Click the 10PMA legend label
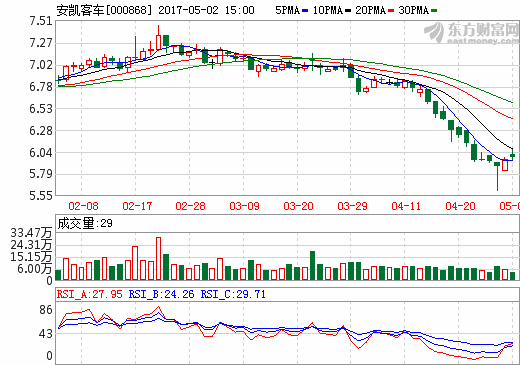The height and width of the screenshot is (365, 520). pyautogui.click(x=328, y=10)
